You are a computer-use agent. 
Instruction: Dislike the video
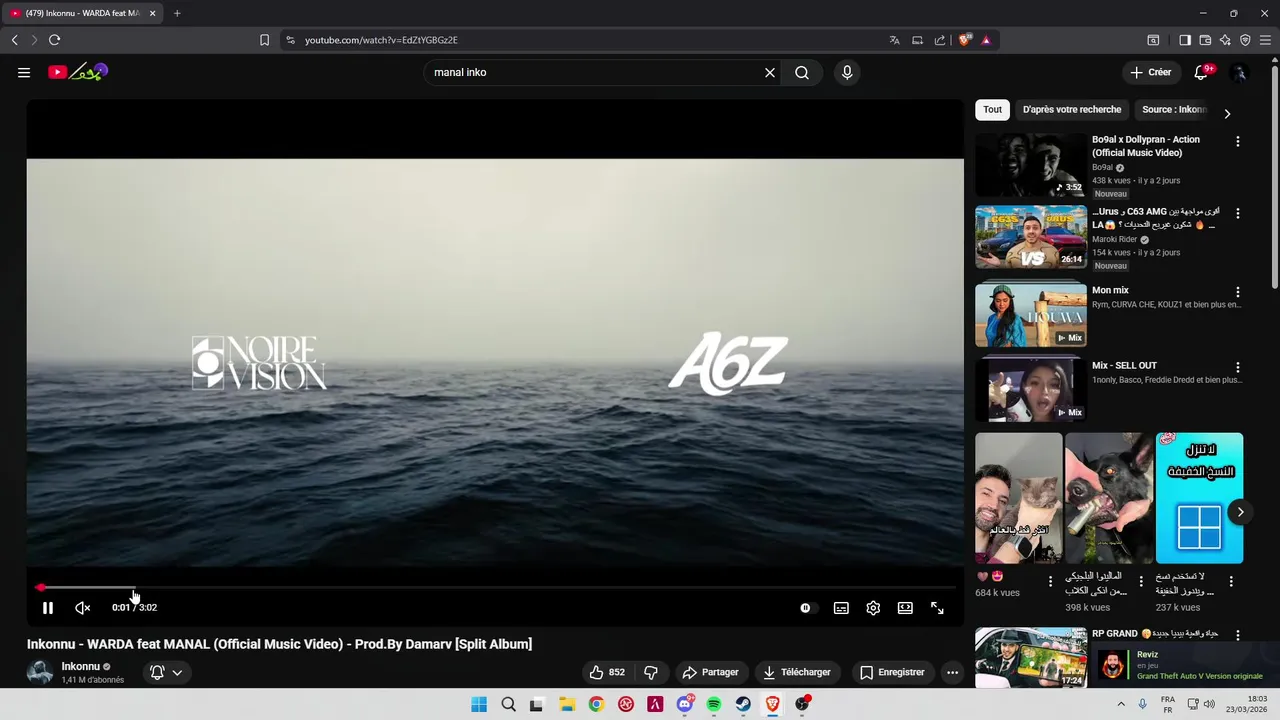651,672
